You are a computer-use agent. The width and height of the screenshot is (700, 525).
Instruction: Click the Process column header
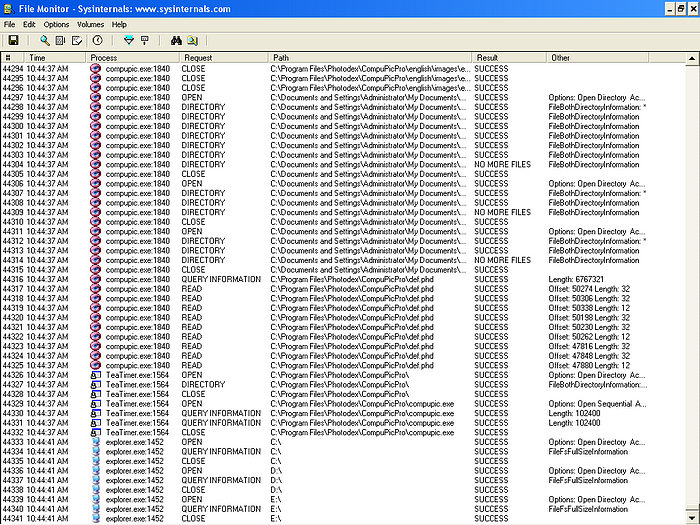(x=132, y=58)
